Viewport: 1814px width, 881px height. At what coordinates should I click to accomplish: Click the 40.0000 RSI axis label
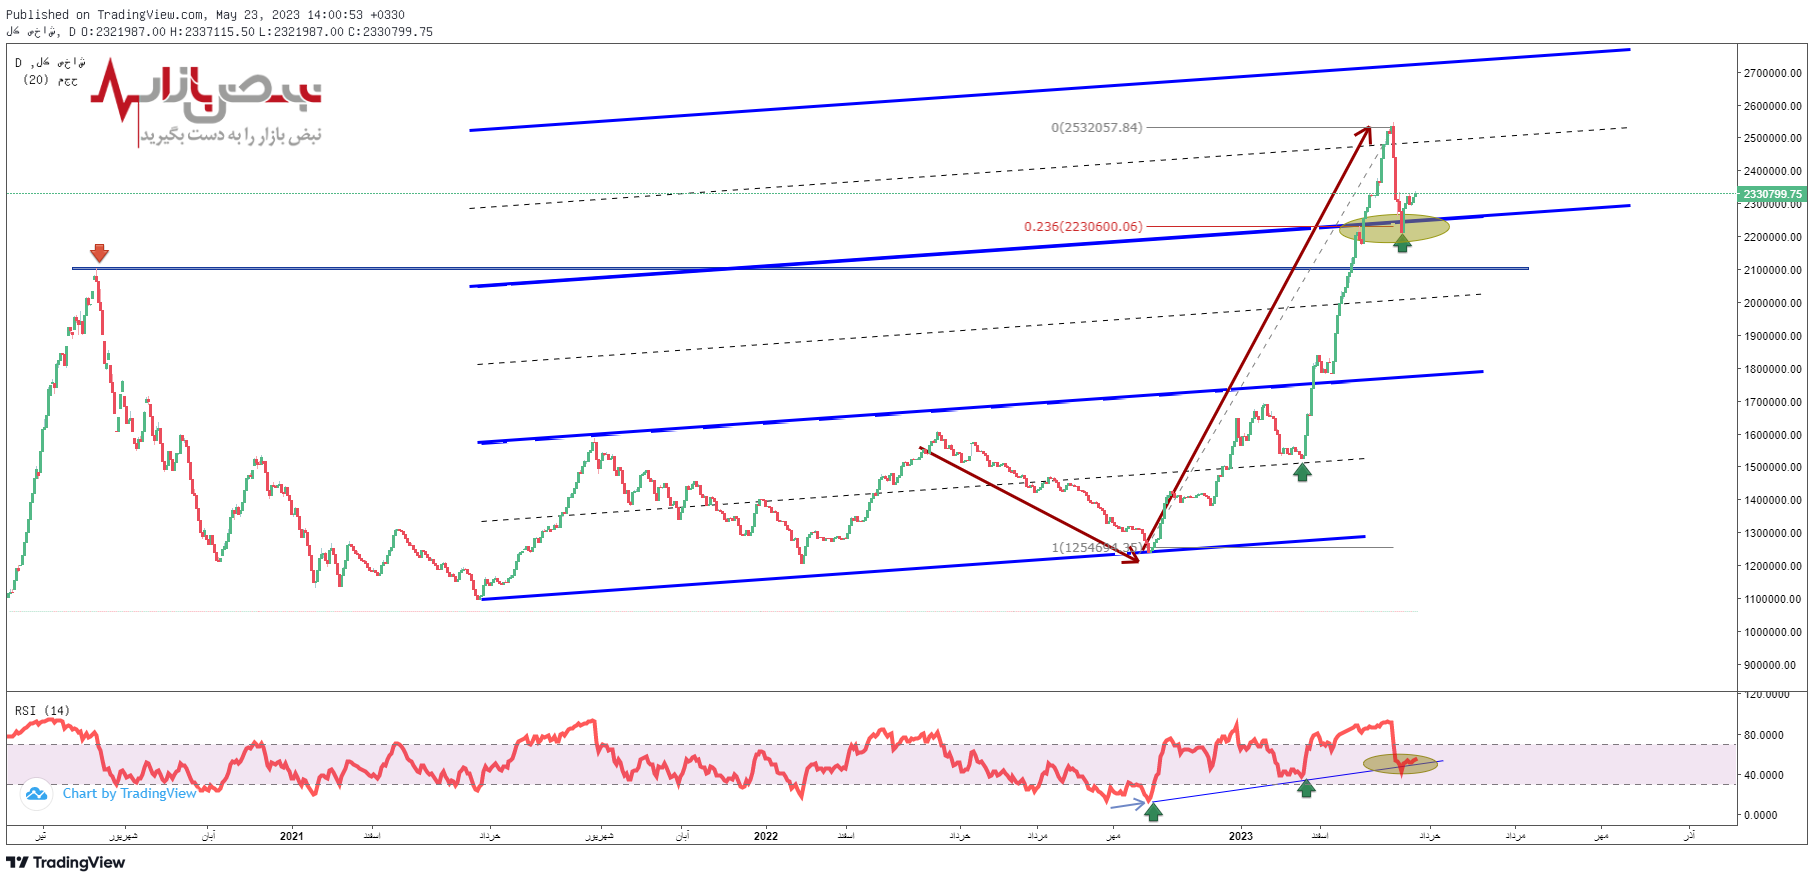[x=1764, y=775]
